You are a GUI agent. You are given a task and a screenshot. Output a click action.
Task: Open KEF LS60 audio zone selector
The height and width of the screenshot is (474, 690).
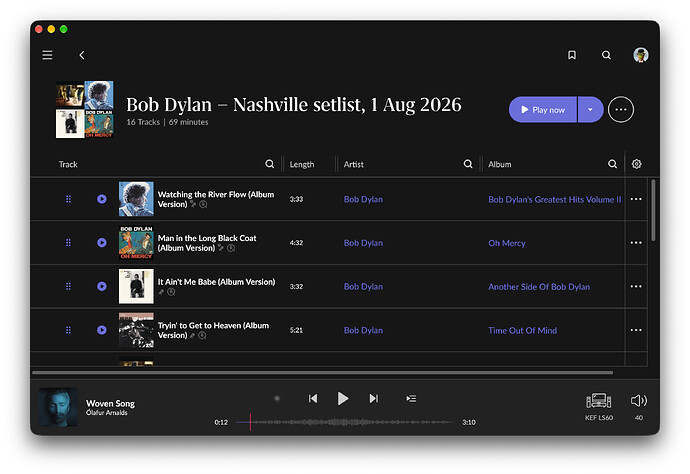click(598, 405)
